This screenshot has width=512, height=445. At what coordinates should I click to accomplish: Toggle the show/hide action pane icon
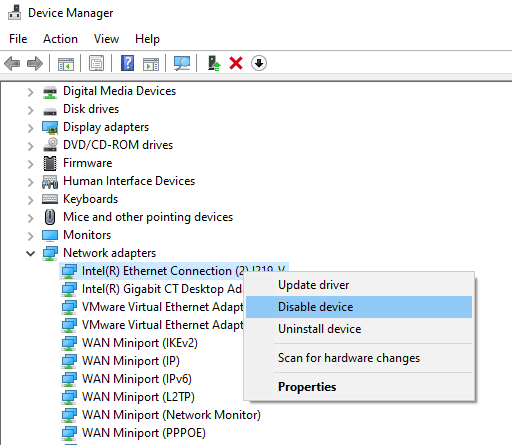click(151, 63)
